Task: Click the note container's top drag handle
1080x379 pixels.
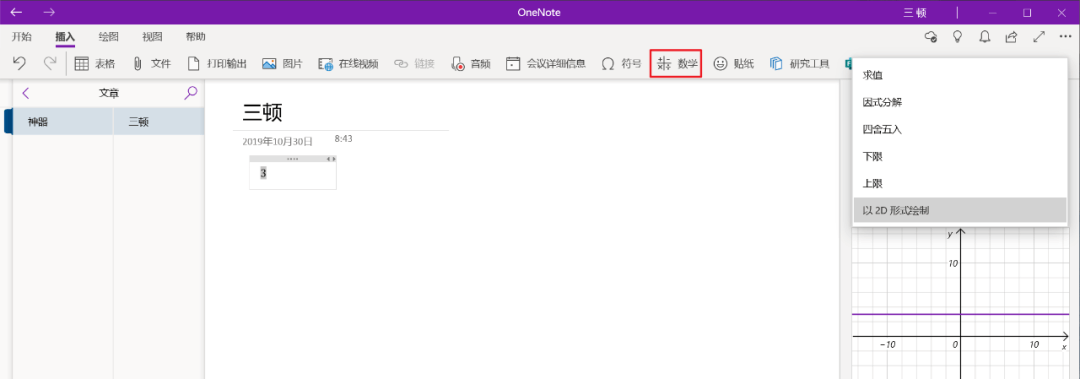Action: click(292, 158)
